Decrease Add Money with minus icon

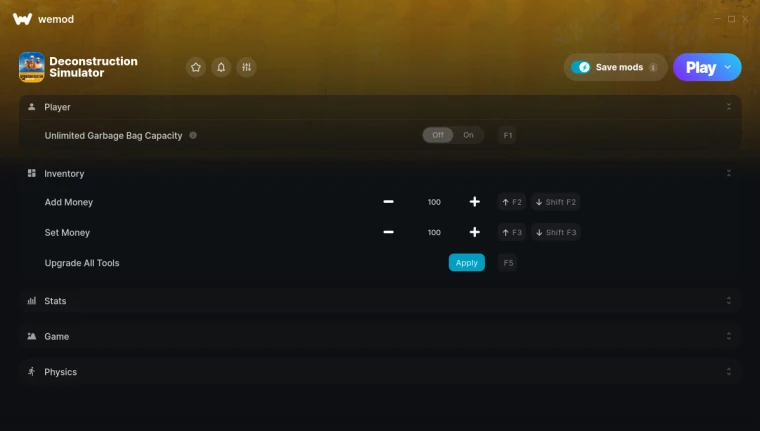point(388,202)
